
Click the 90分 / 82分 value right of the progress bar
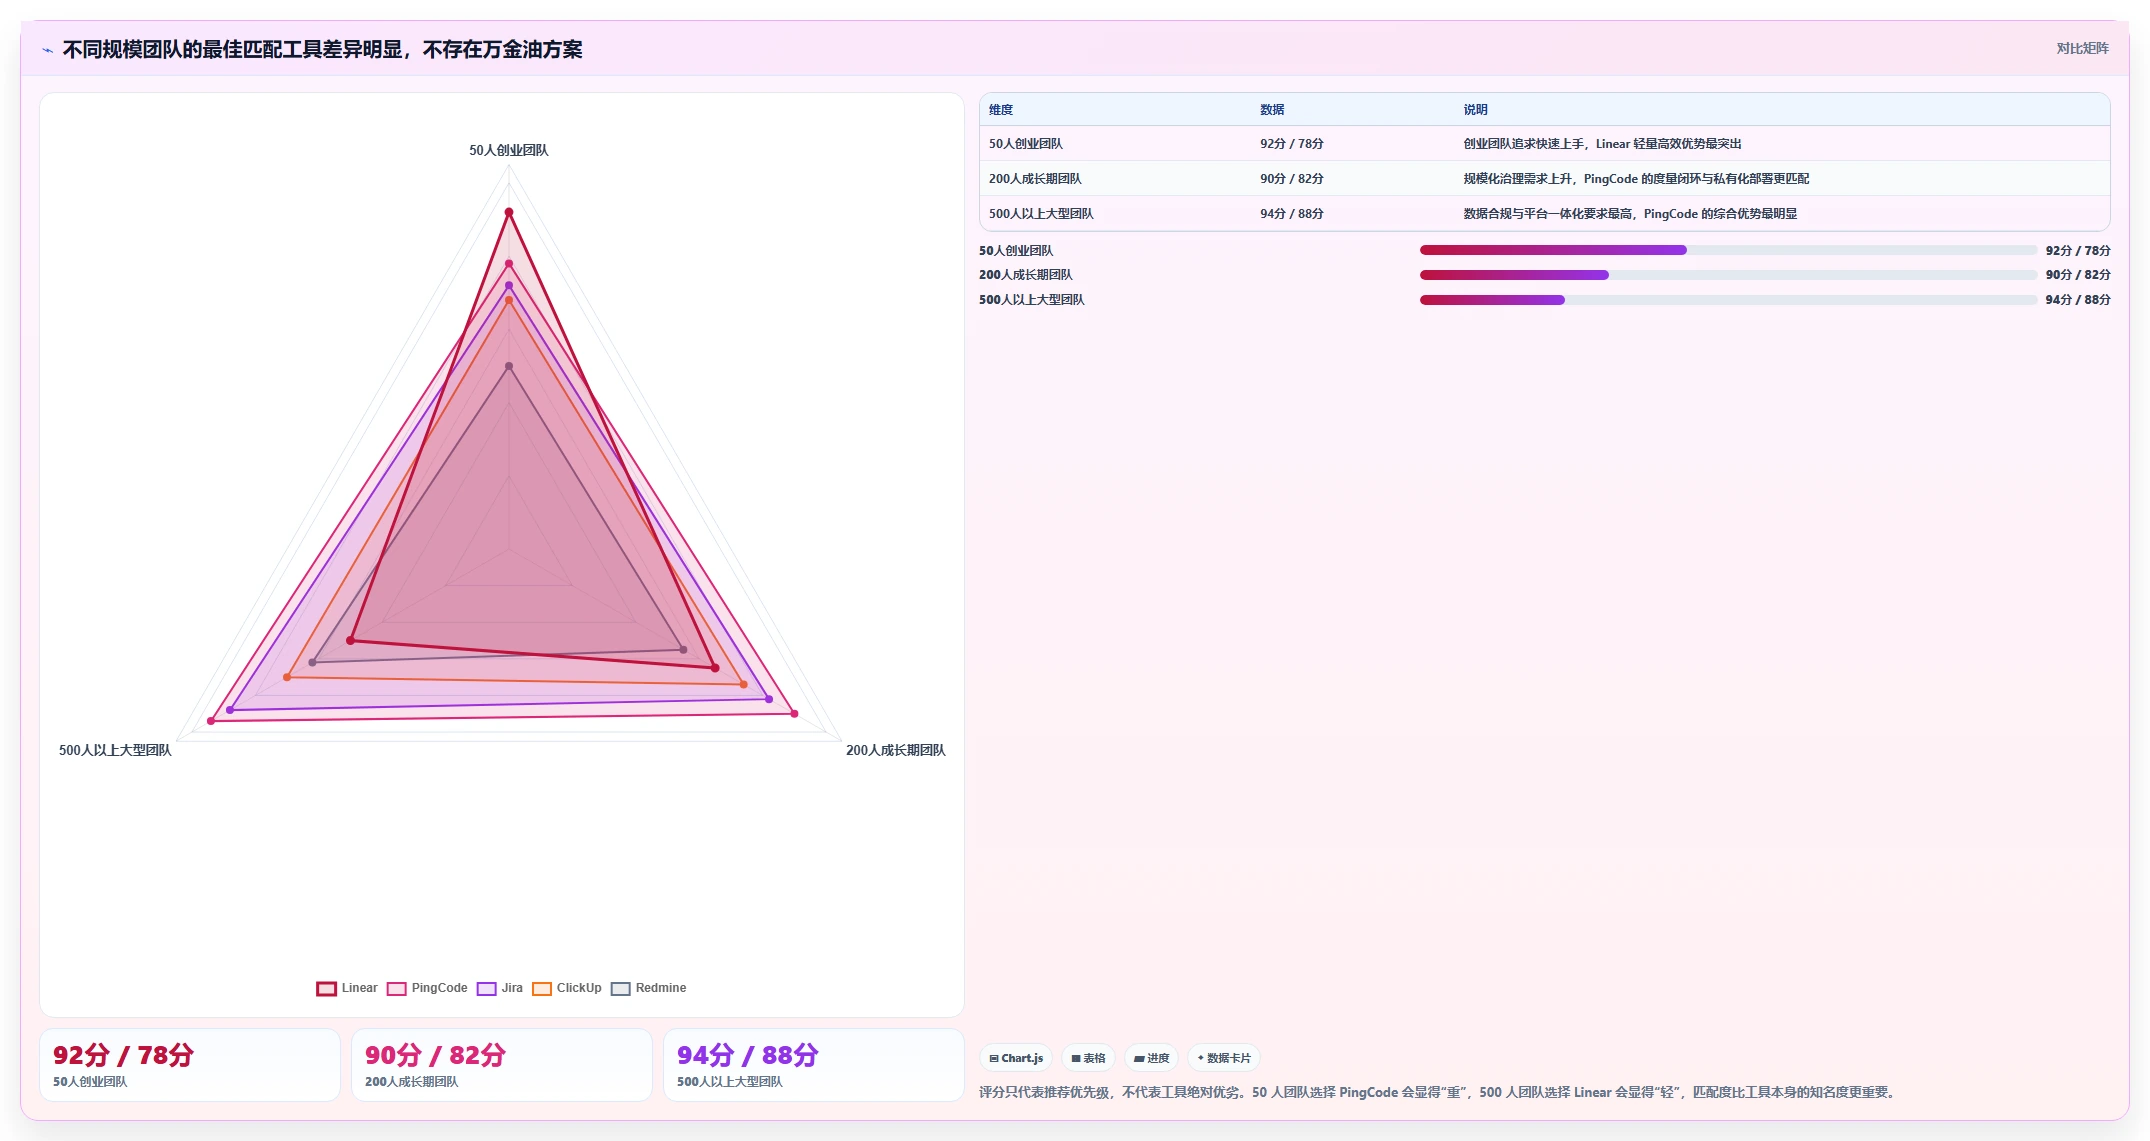click(x=2078, y=275)
